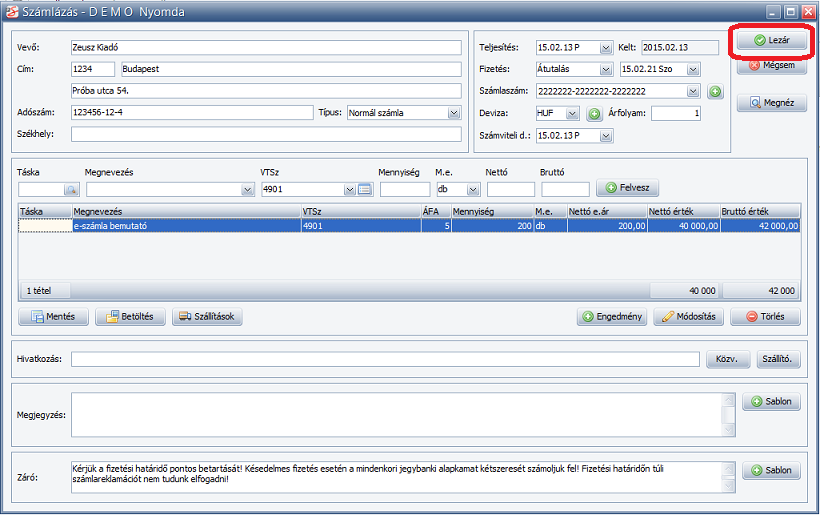This screenshot has width=820, height=515.
Task: Click the Mégsem cancel button
Action: coord(772,66)
